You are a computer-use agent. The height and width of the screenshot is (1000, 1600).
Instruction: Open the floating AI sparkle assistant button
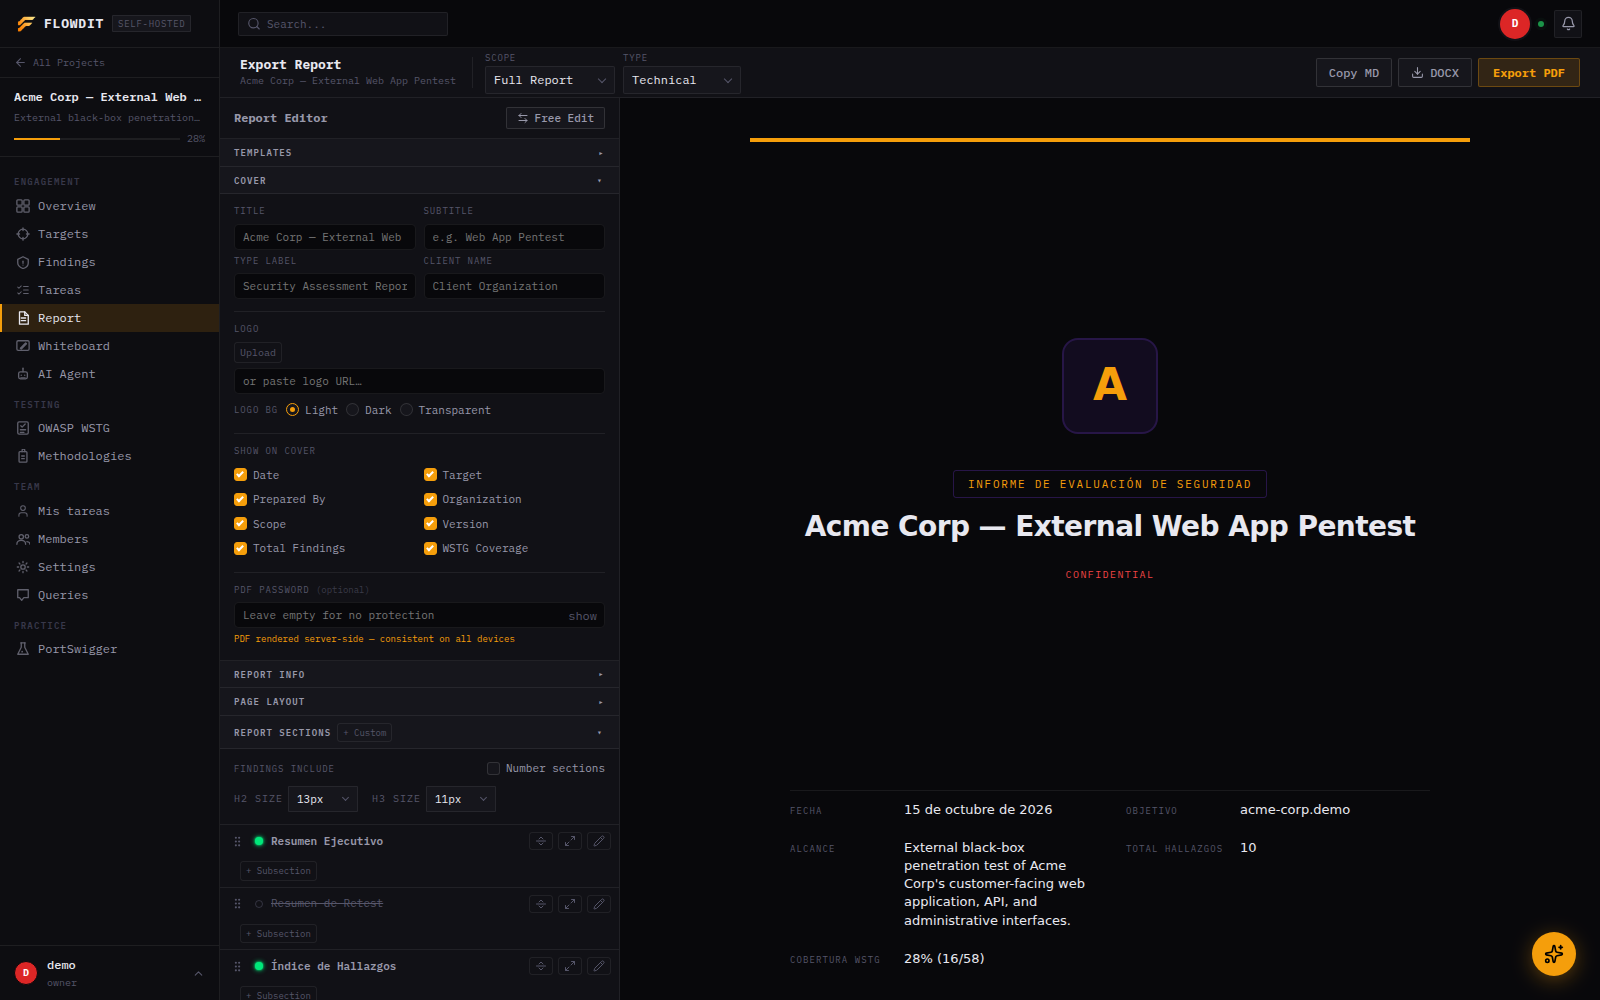pos(1554,954)
